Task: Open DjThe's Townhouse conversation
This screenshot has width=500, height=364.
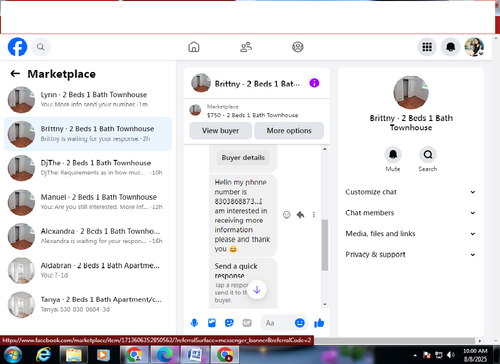Action: tap(88, 168)
